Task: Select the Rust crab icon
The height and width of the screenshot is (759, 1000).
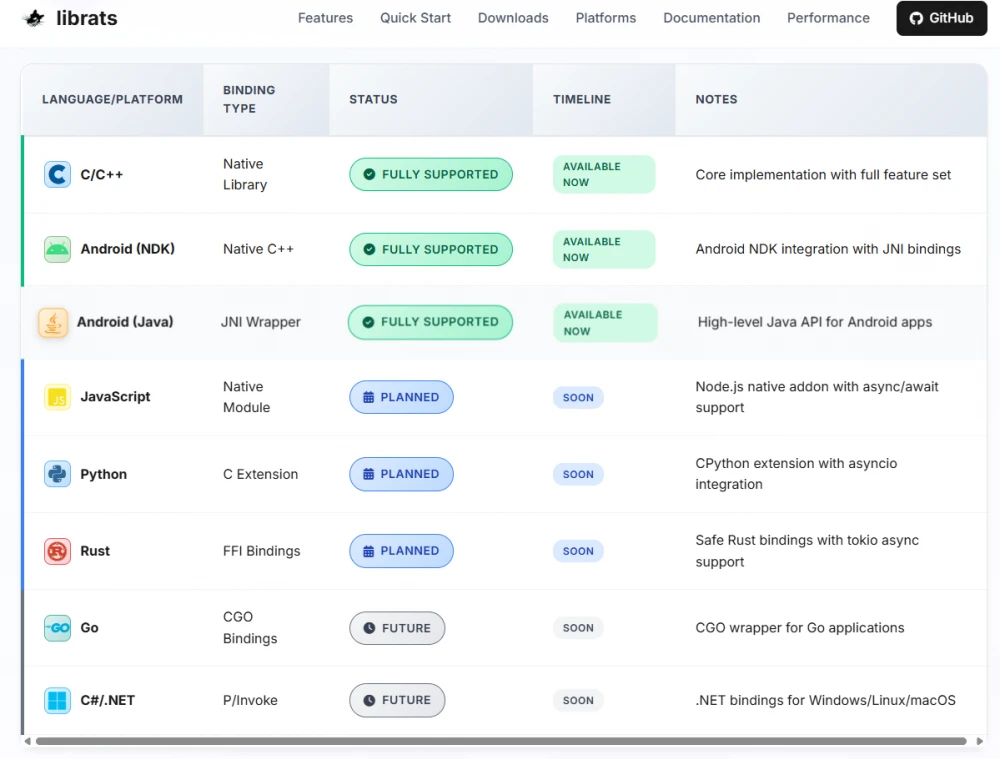Action: (57, 551)
